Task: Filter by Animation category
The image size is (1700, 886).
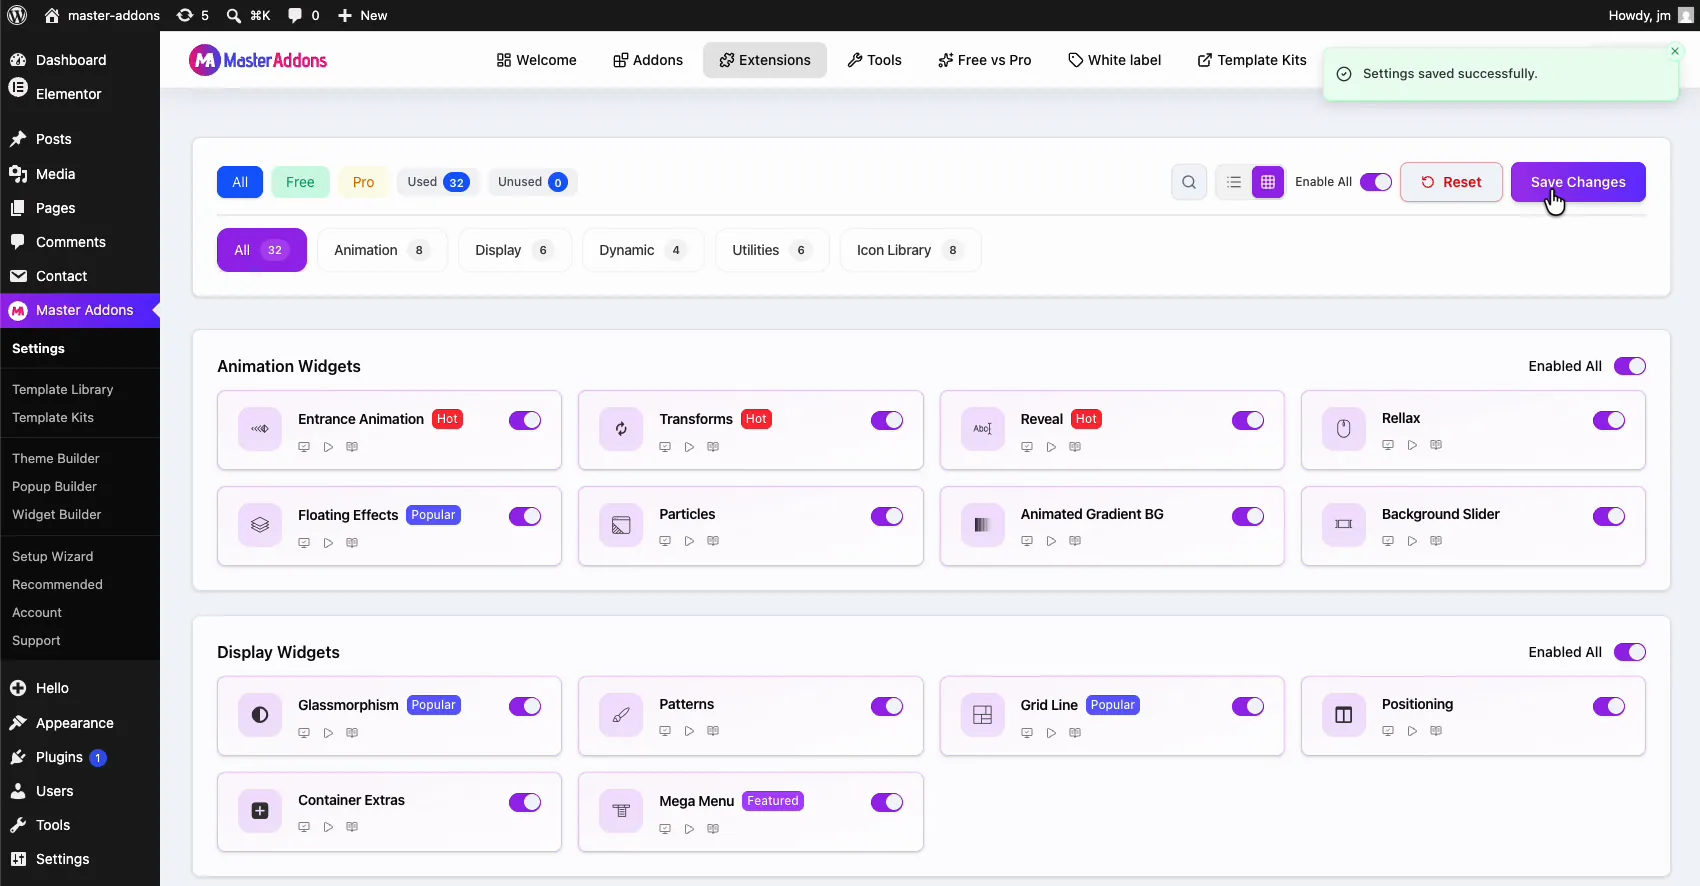Action: [x=382, y=250]
